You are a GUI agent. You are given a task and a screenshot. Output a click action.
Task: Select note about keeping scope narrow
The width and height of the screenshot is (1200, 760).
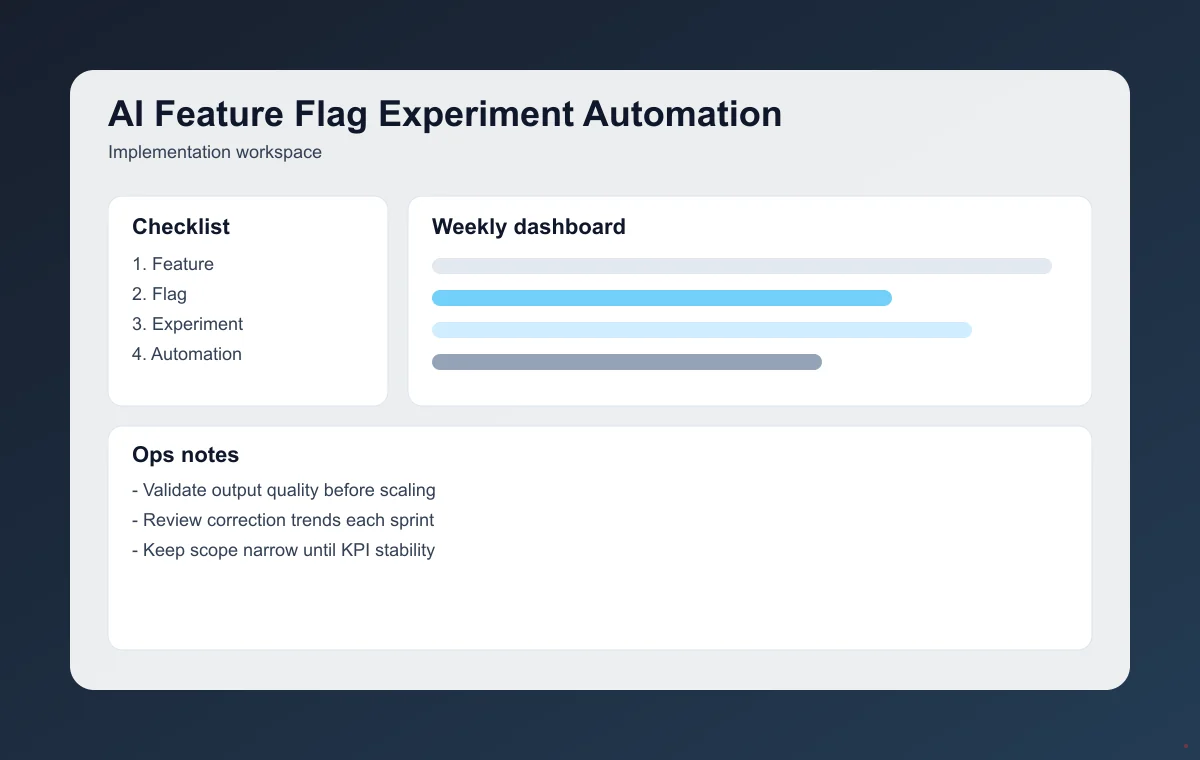click(284, 550)
